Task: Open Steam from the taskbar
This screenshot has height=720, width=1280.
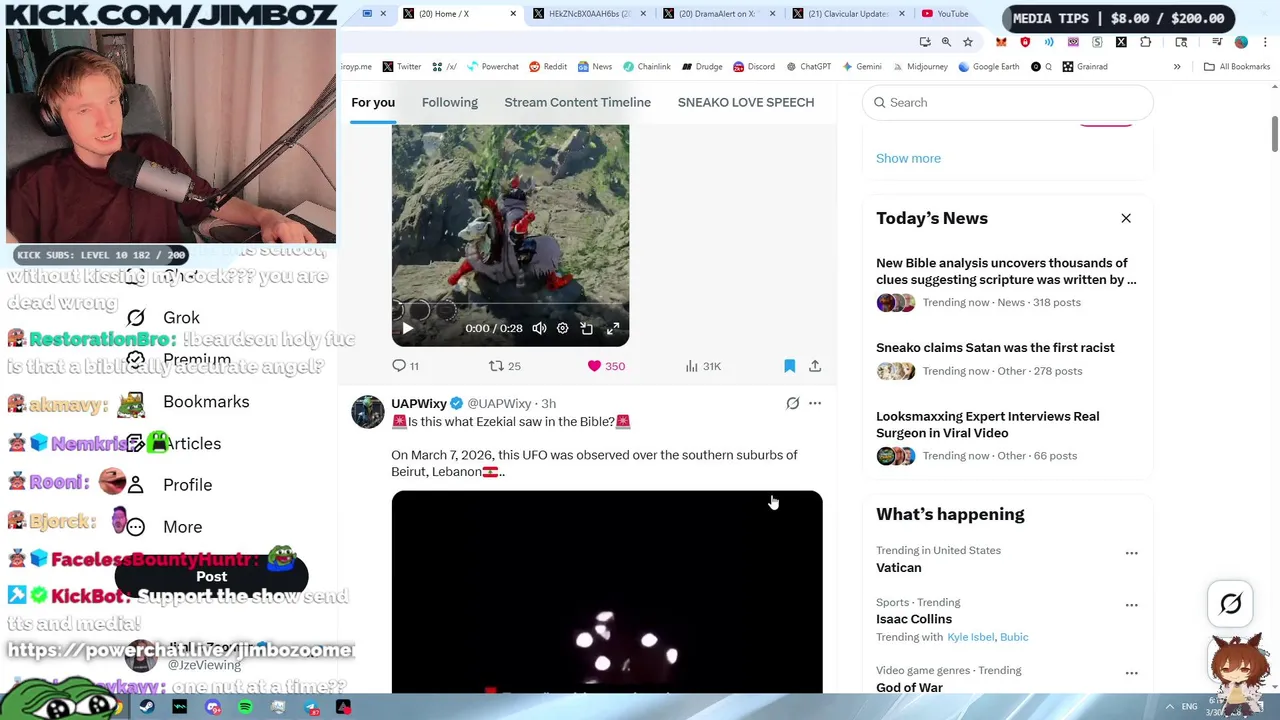Action: tap(147, 707)
